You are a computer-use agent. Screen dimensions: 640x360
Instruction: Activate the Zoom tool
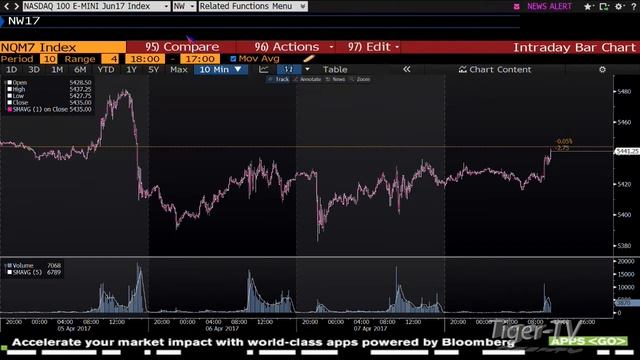click(360, 79)
